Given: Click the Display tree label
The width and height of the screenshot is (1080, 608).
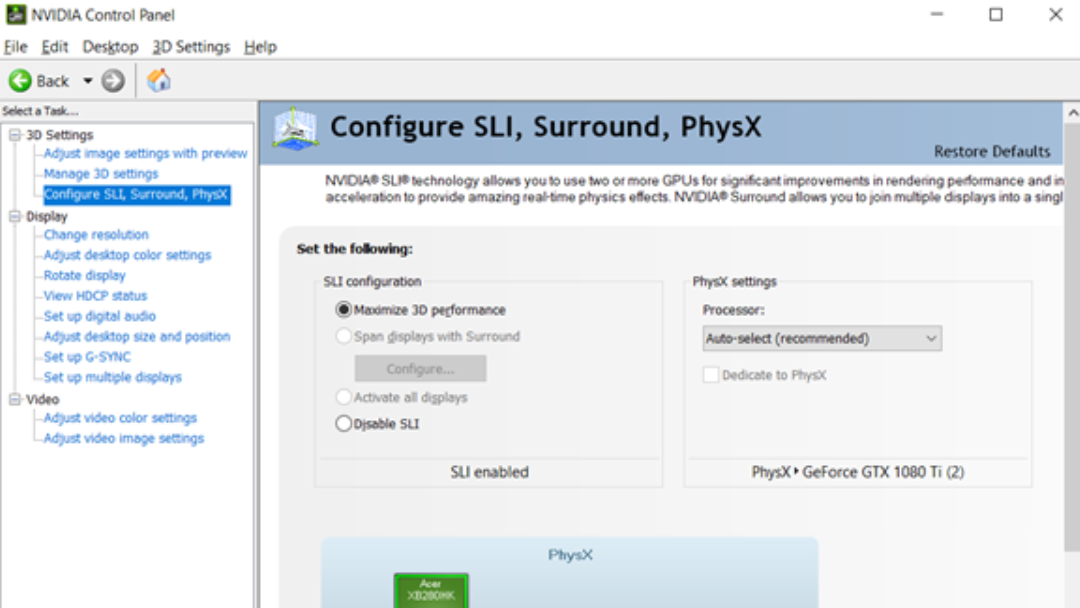Looking at the screenshot, I should [46, 216].
